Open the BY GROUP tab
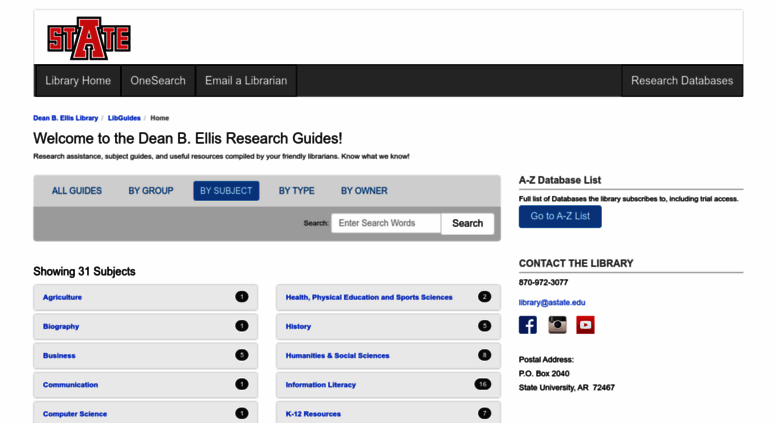This screenshot has height=423, width=777. tap(151, 191)
